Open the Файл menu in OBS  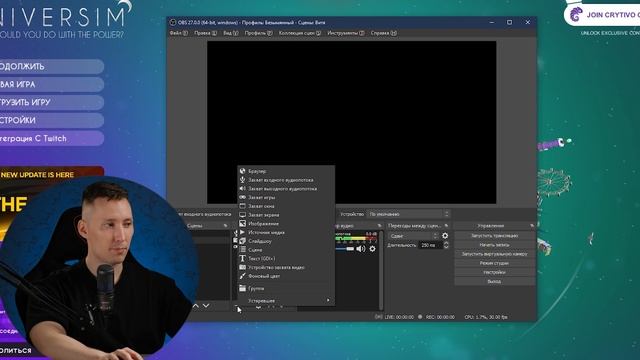pyautogui.click(x=178, y=33)
